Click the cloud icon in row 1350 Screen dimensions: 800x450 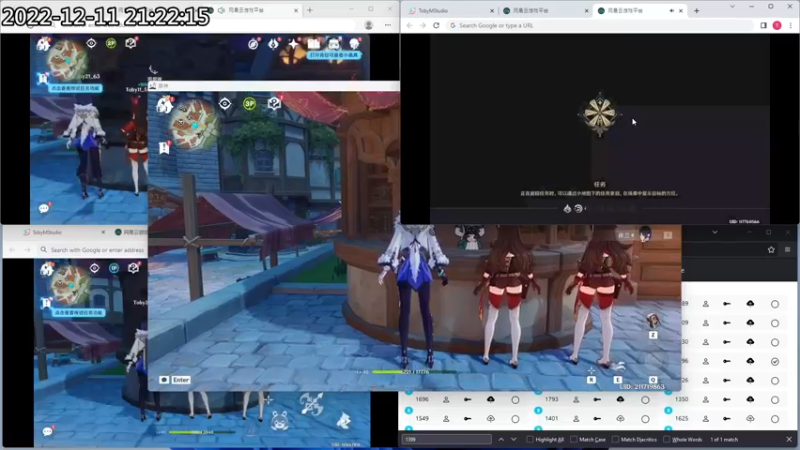click(x=750, y=399)
